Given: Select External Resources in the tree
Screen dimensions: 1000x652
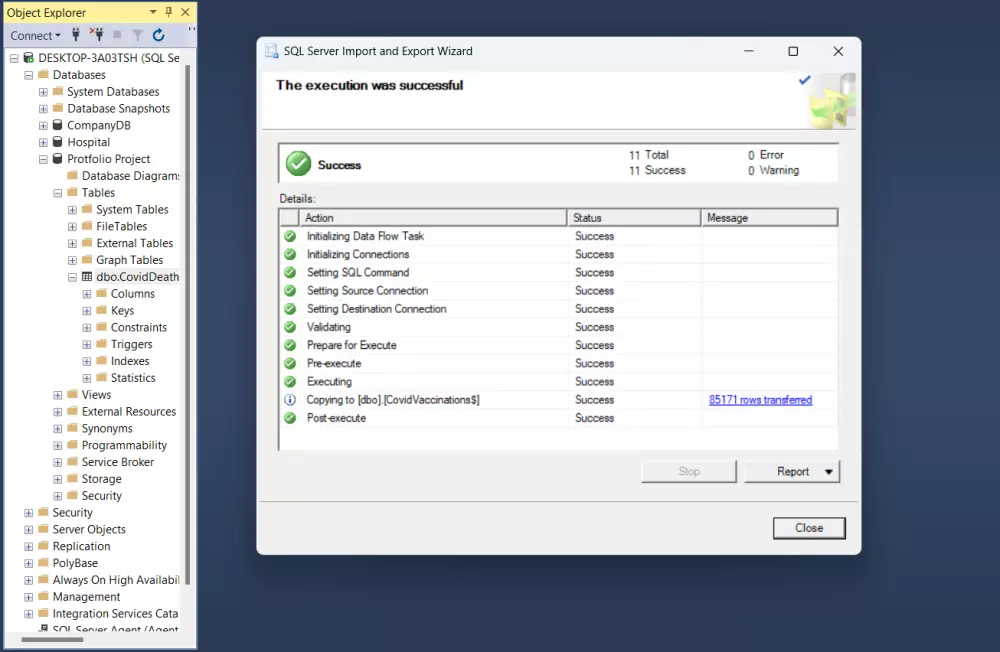Looking at the screenshot, I should pyautogui.click(x=129, y=411).
